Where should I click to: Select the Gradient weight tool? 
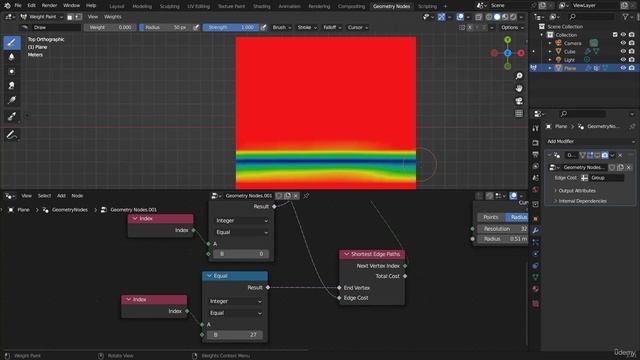(12, 100)
